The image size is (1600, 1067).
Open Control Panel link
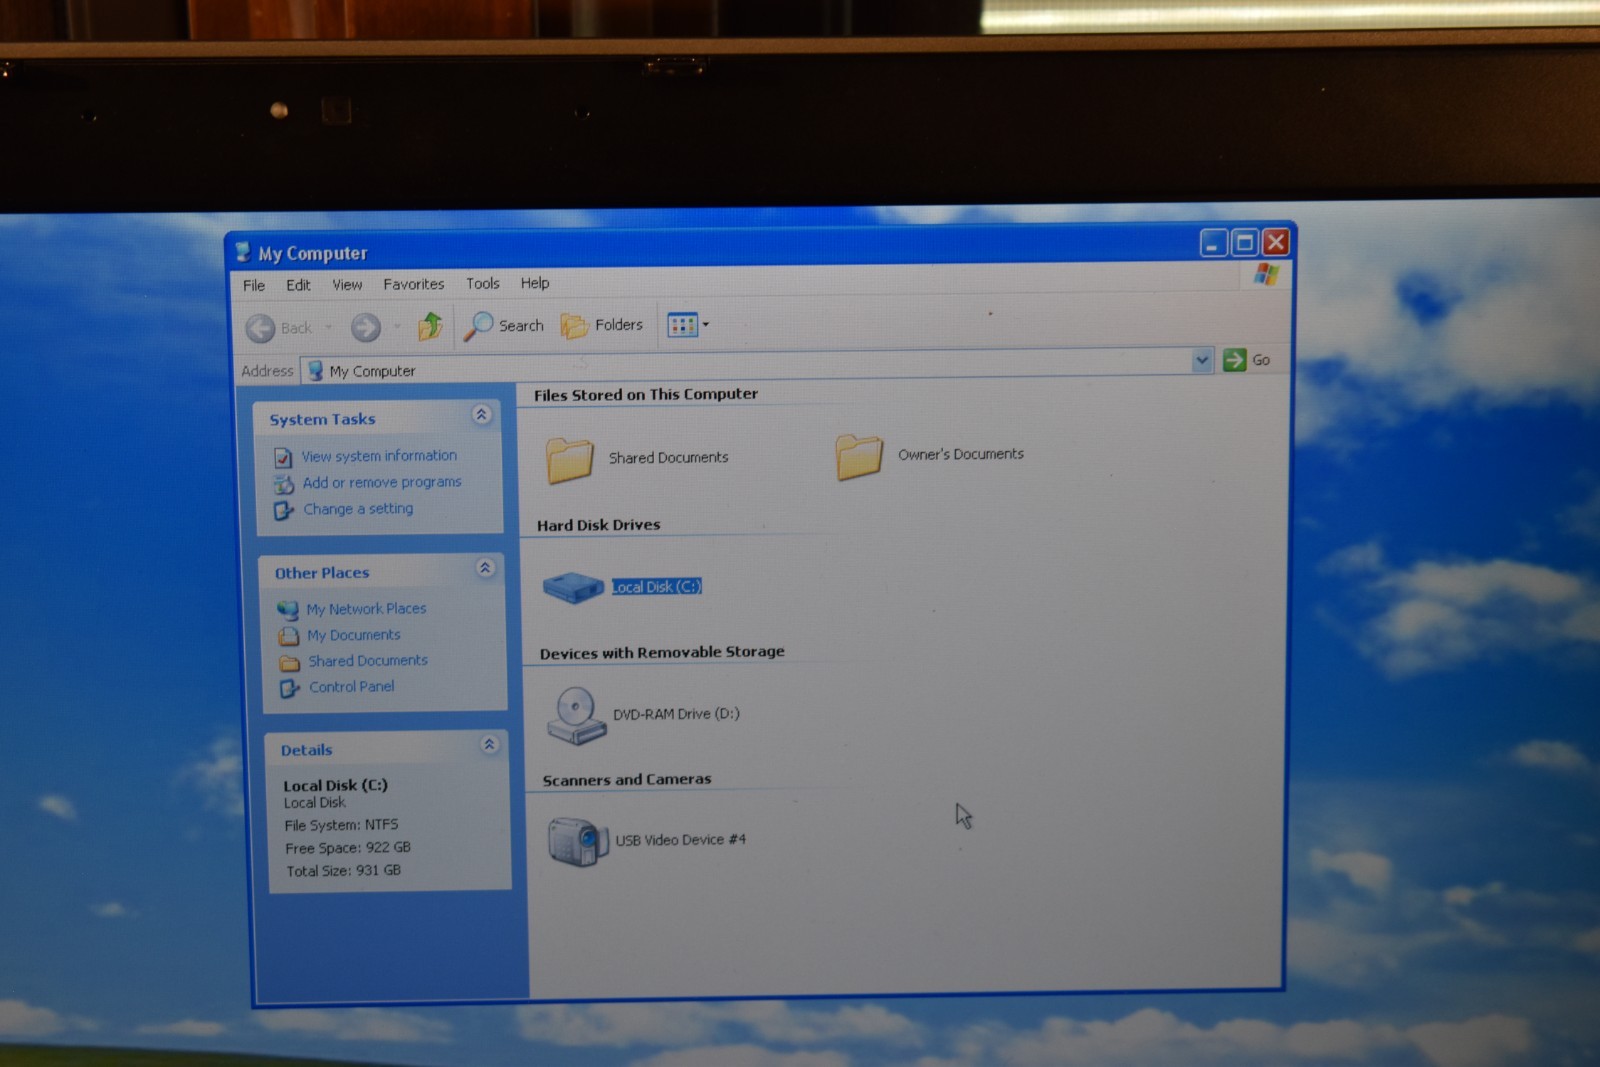[x=351, y=687]
